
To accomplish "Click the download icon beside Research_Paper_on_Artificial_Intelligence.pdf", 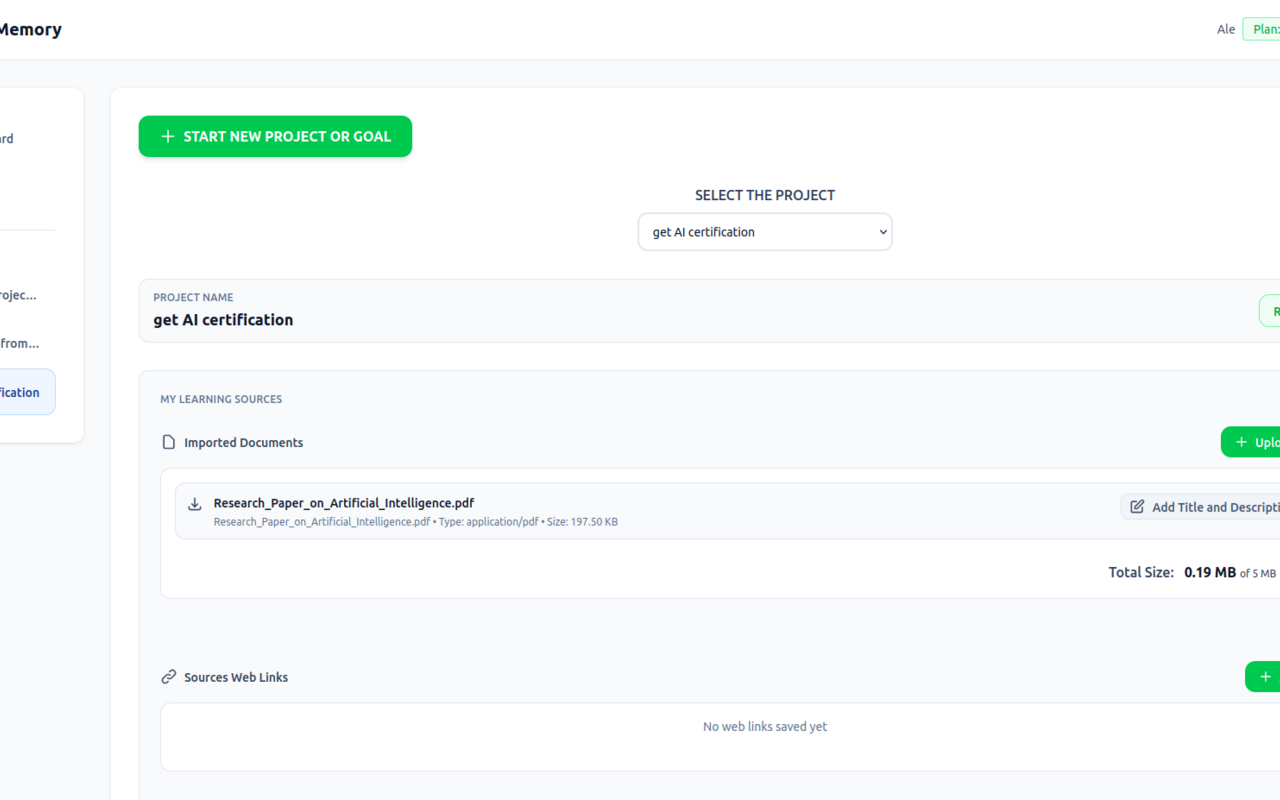I will (x=192, y=506).
